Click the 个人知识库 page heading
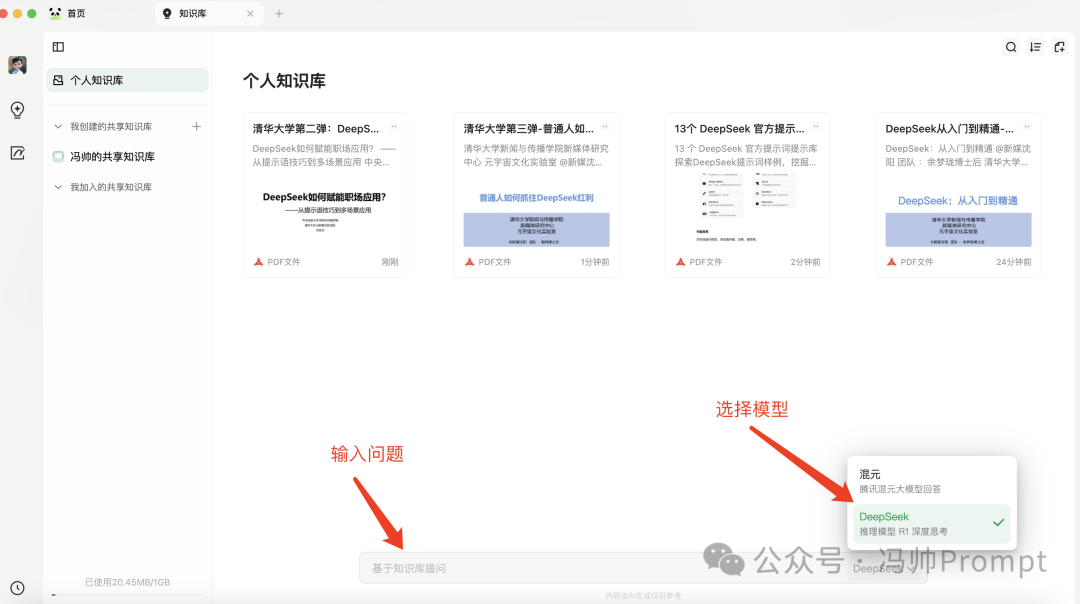Screen dimensions: 1080x604 coord(284,81)
